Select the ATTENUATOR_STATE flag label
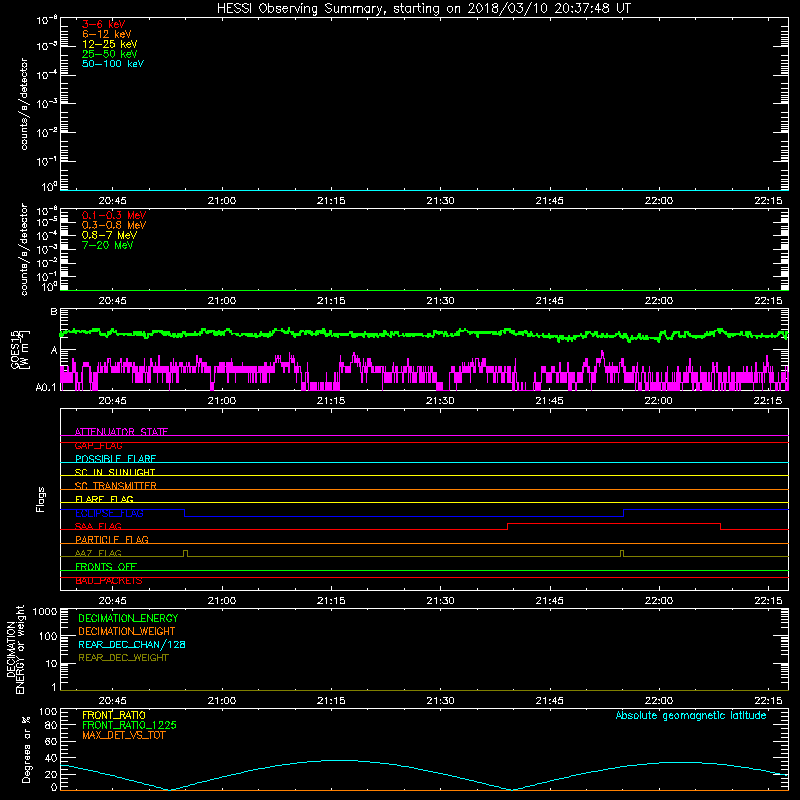Screen dimensions: 800x800 tap(121, 432)
